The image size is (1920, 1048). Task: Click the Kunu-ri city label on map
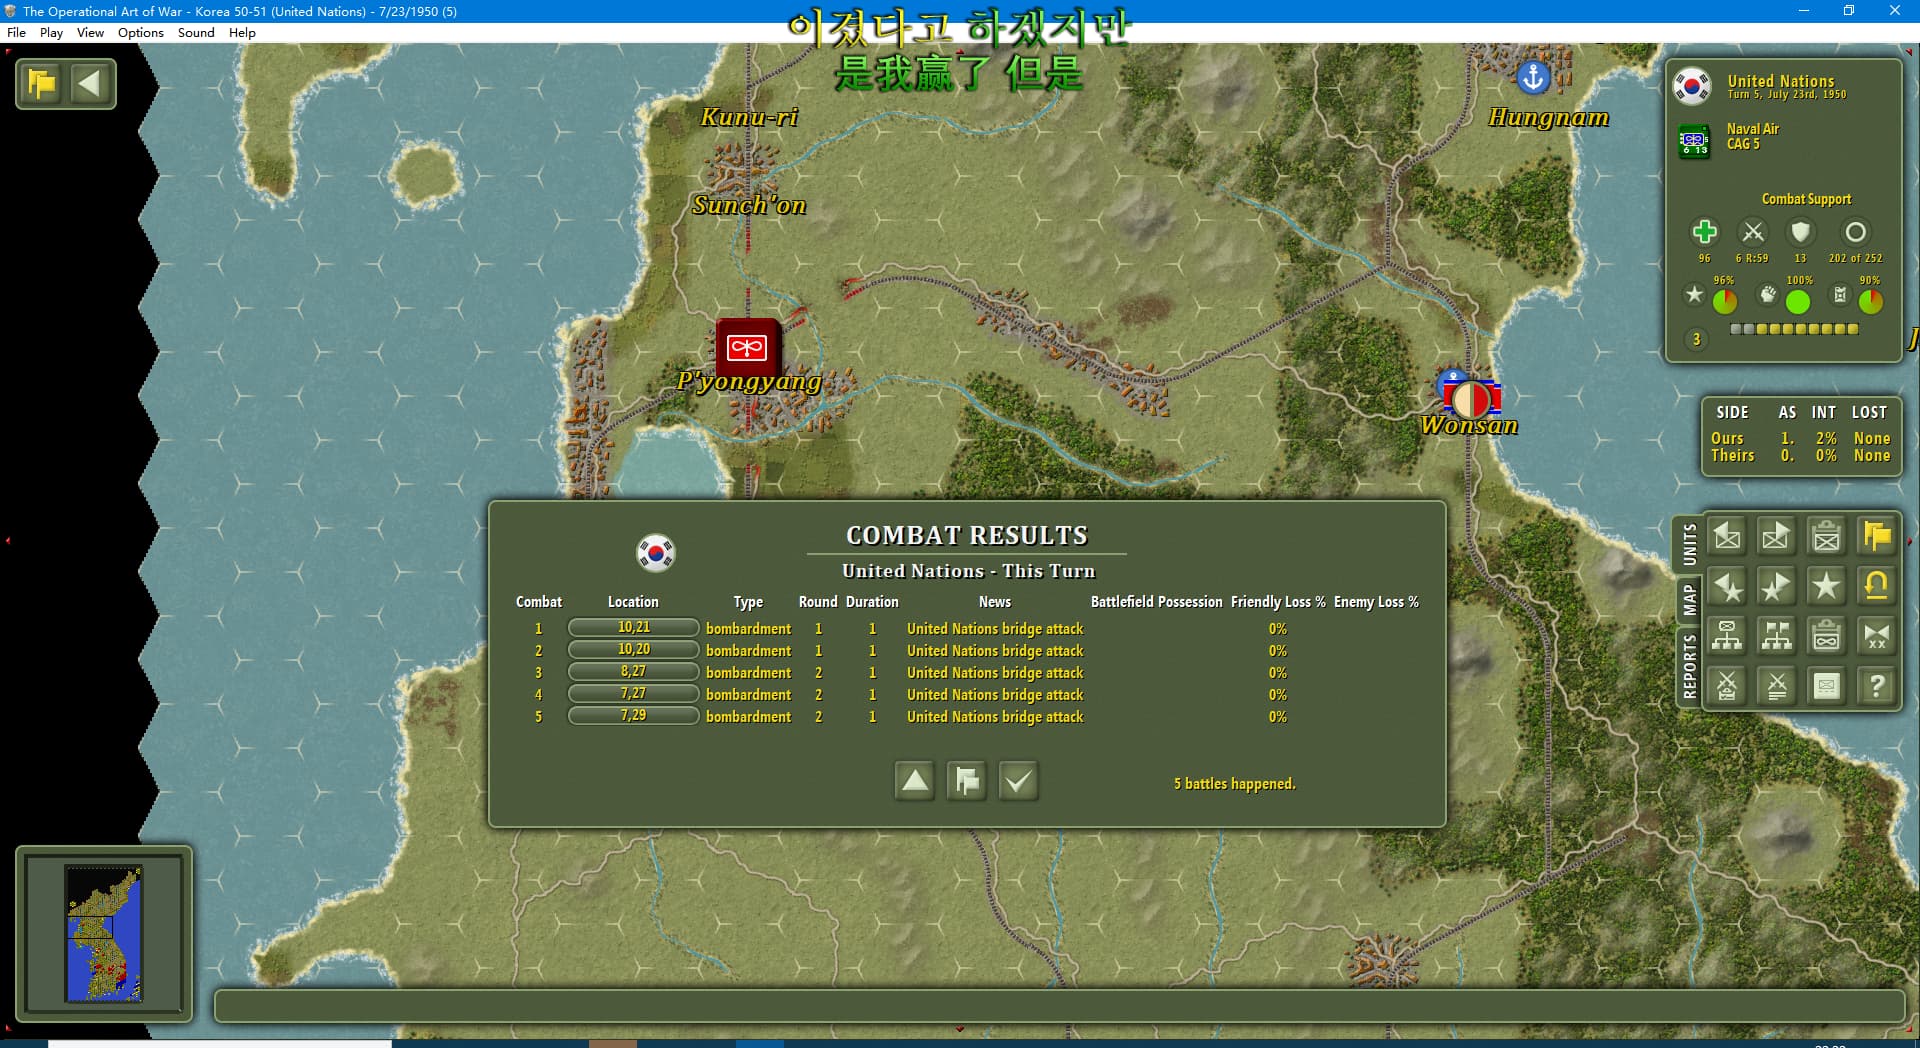coord(749,117)
